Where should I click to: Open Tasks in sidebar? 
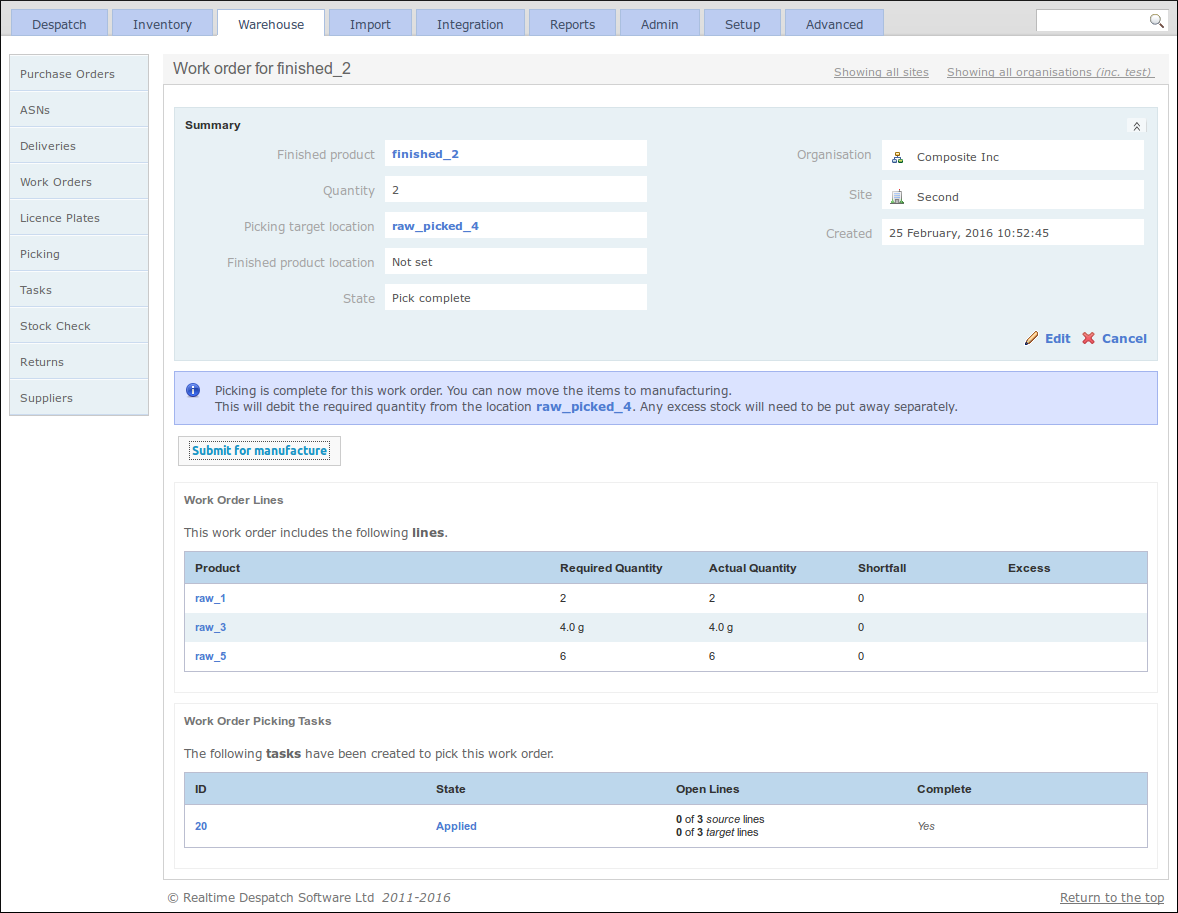click(x=79, y=290)
